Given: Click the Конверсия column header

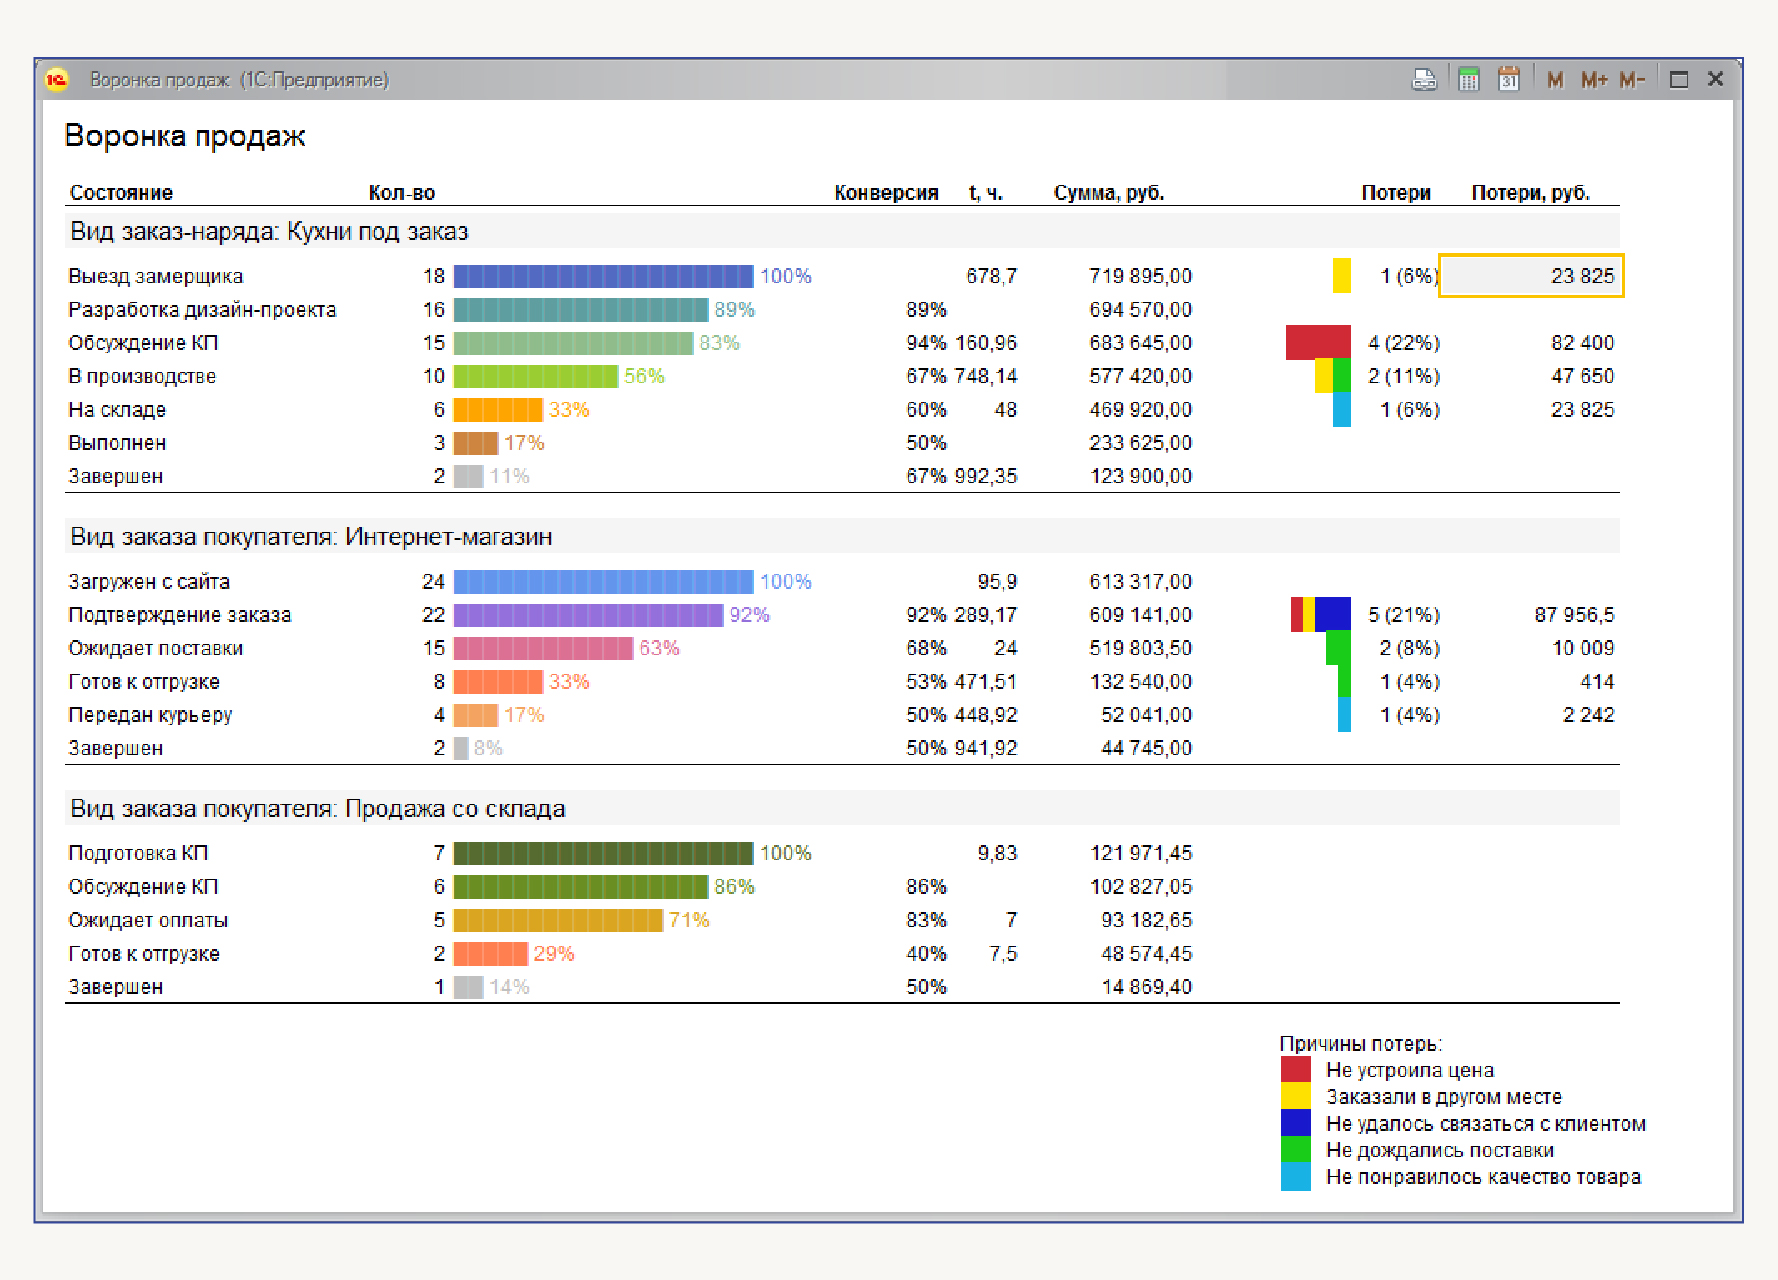Looking at the screenshot, I should [x=886, y=193].
